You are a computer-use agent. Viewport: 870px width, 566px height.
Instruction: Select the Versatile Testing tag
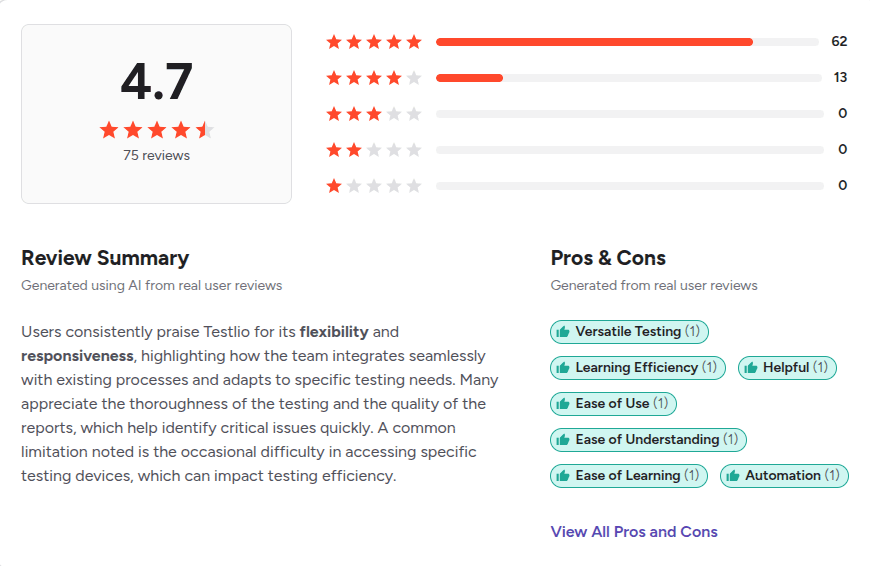(629, 332)
